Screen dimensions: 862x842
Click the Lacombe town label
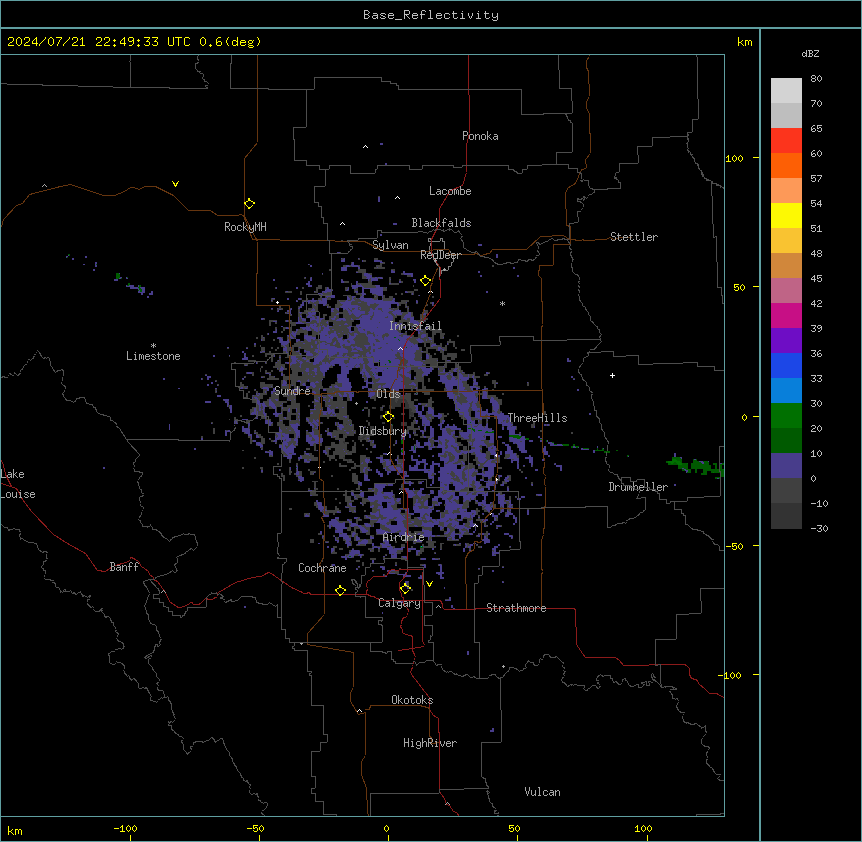pos(450,191)
